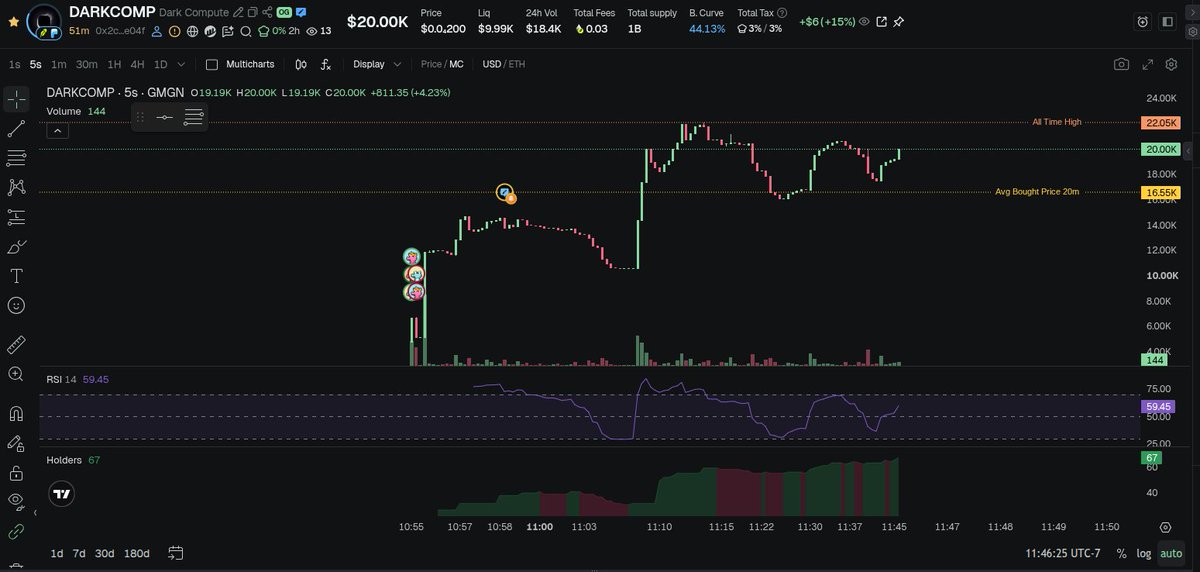Open the token website globe icon
This screenshot has height=572, width=1200.
click(x=193, y=31)
